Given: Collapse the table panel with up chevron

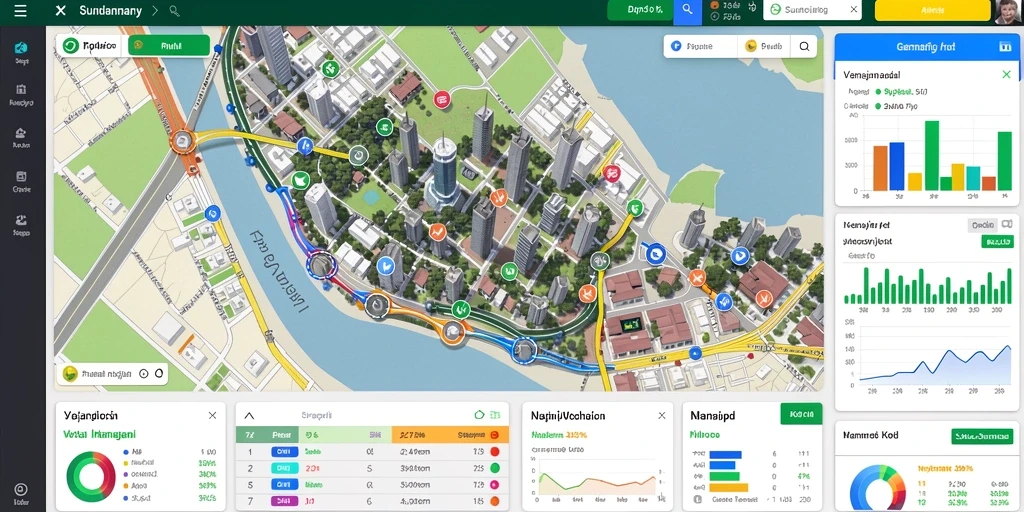Looking at the screenshot, I should [249, 415].
